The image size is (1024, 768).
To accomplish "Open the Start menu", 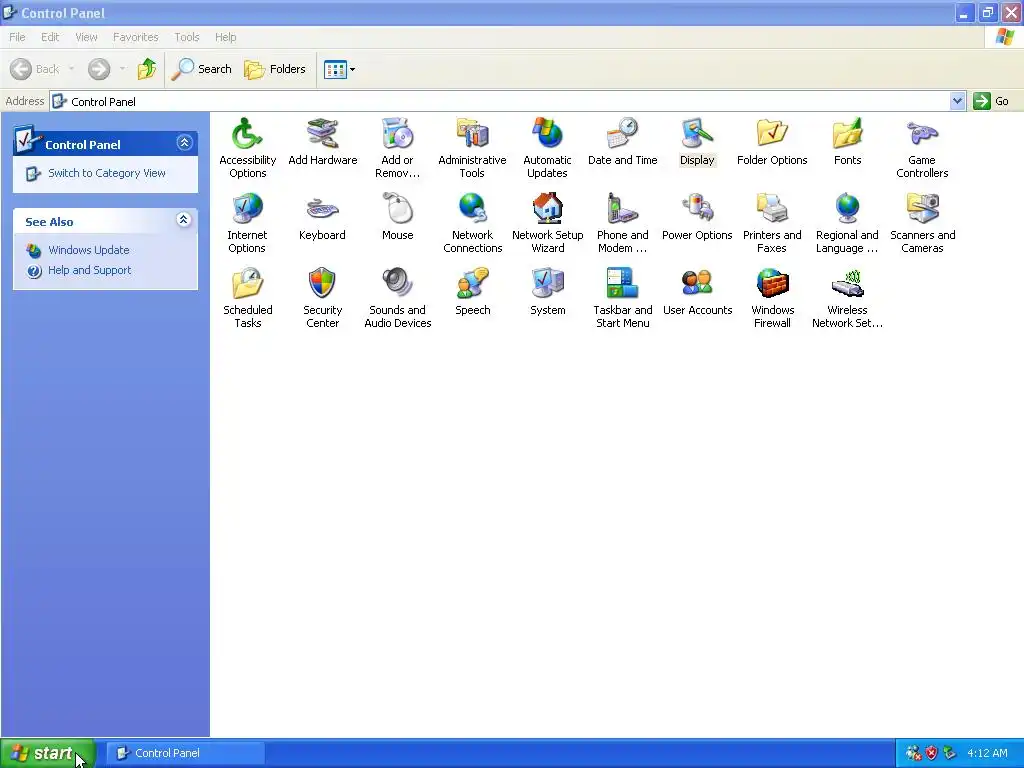I will (48, 753).
